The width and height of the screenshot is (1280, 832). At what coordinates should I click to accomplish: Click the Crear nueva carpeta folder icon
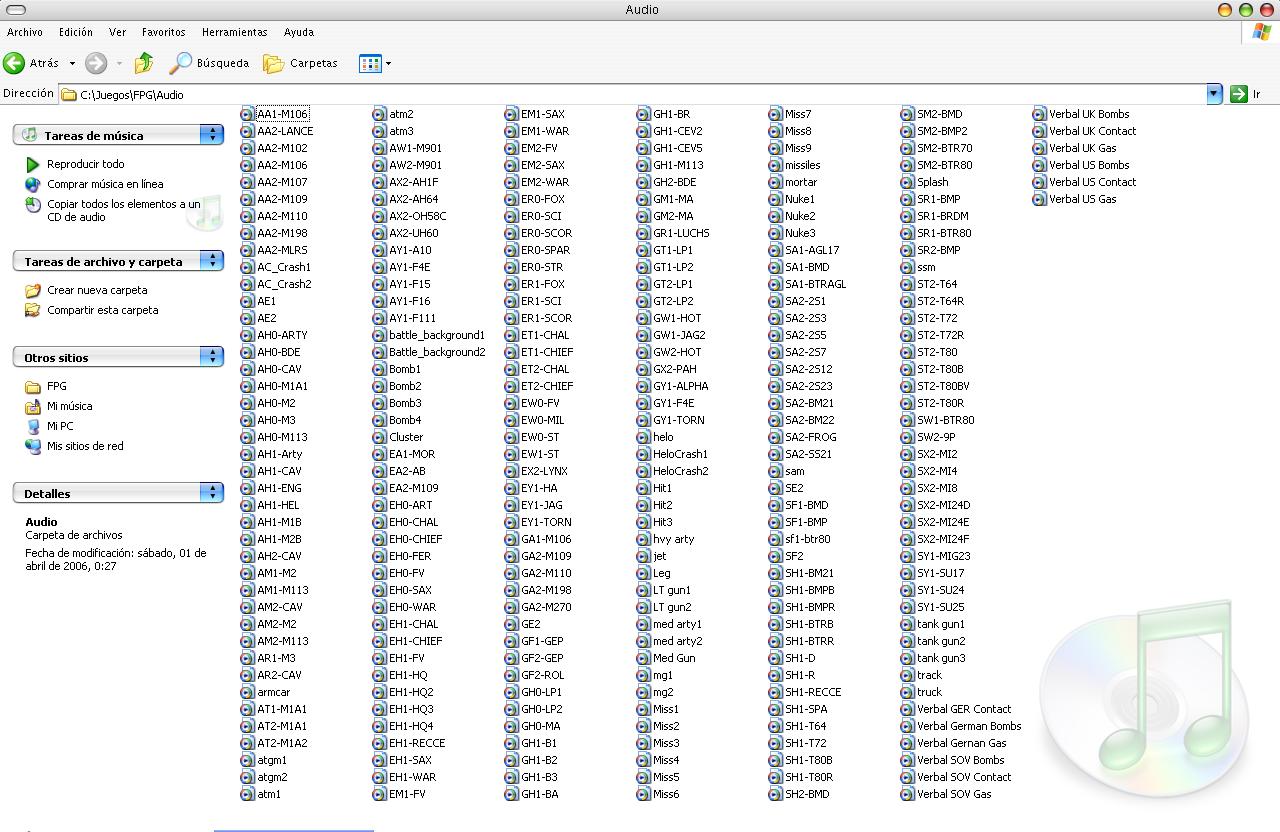33,290
